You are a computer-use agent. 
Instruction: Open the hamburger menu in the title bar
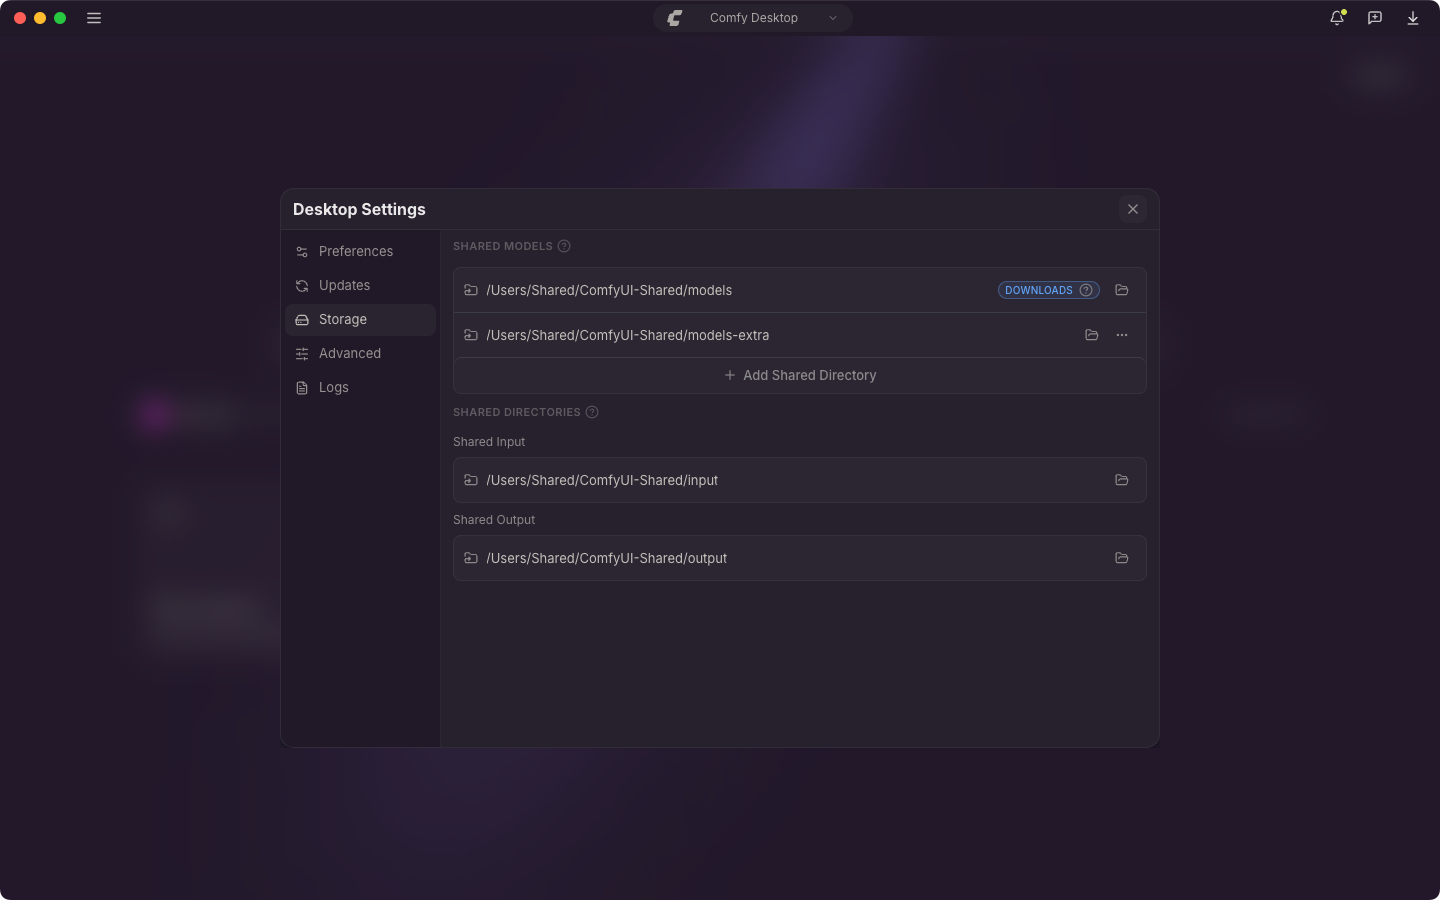tap(94, 18)
